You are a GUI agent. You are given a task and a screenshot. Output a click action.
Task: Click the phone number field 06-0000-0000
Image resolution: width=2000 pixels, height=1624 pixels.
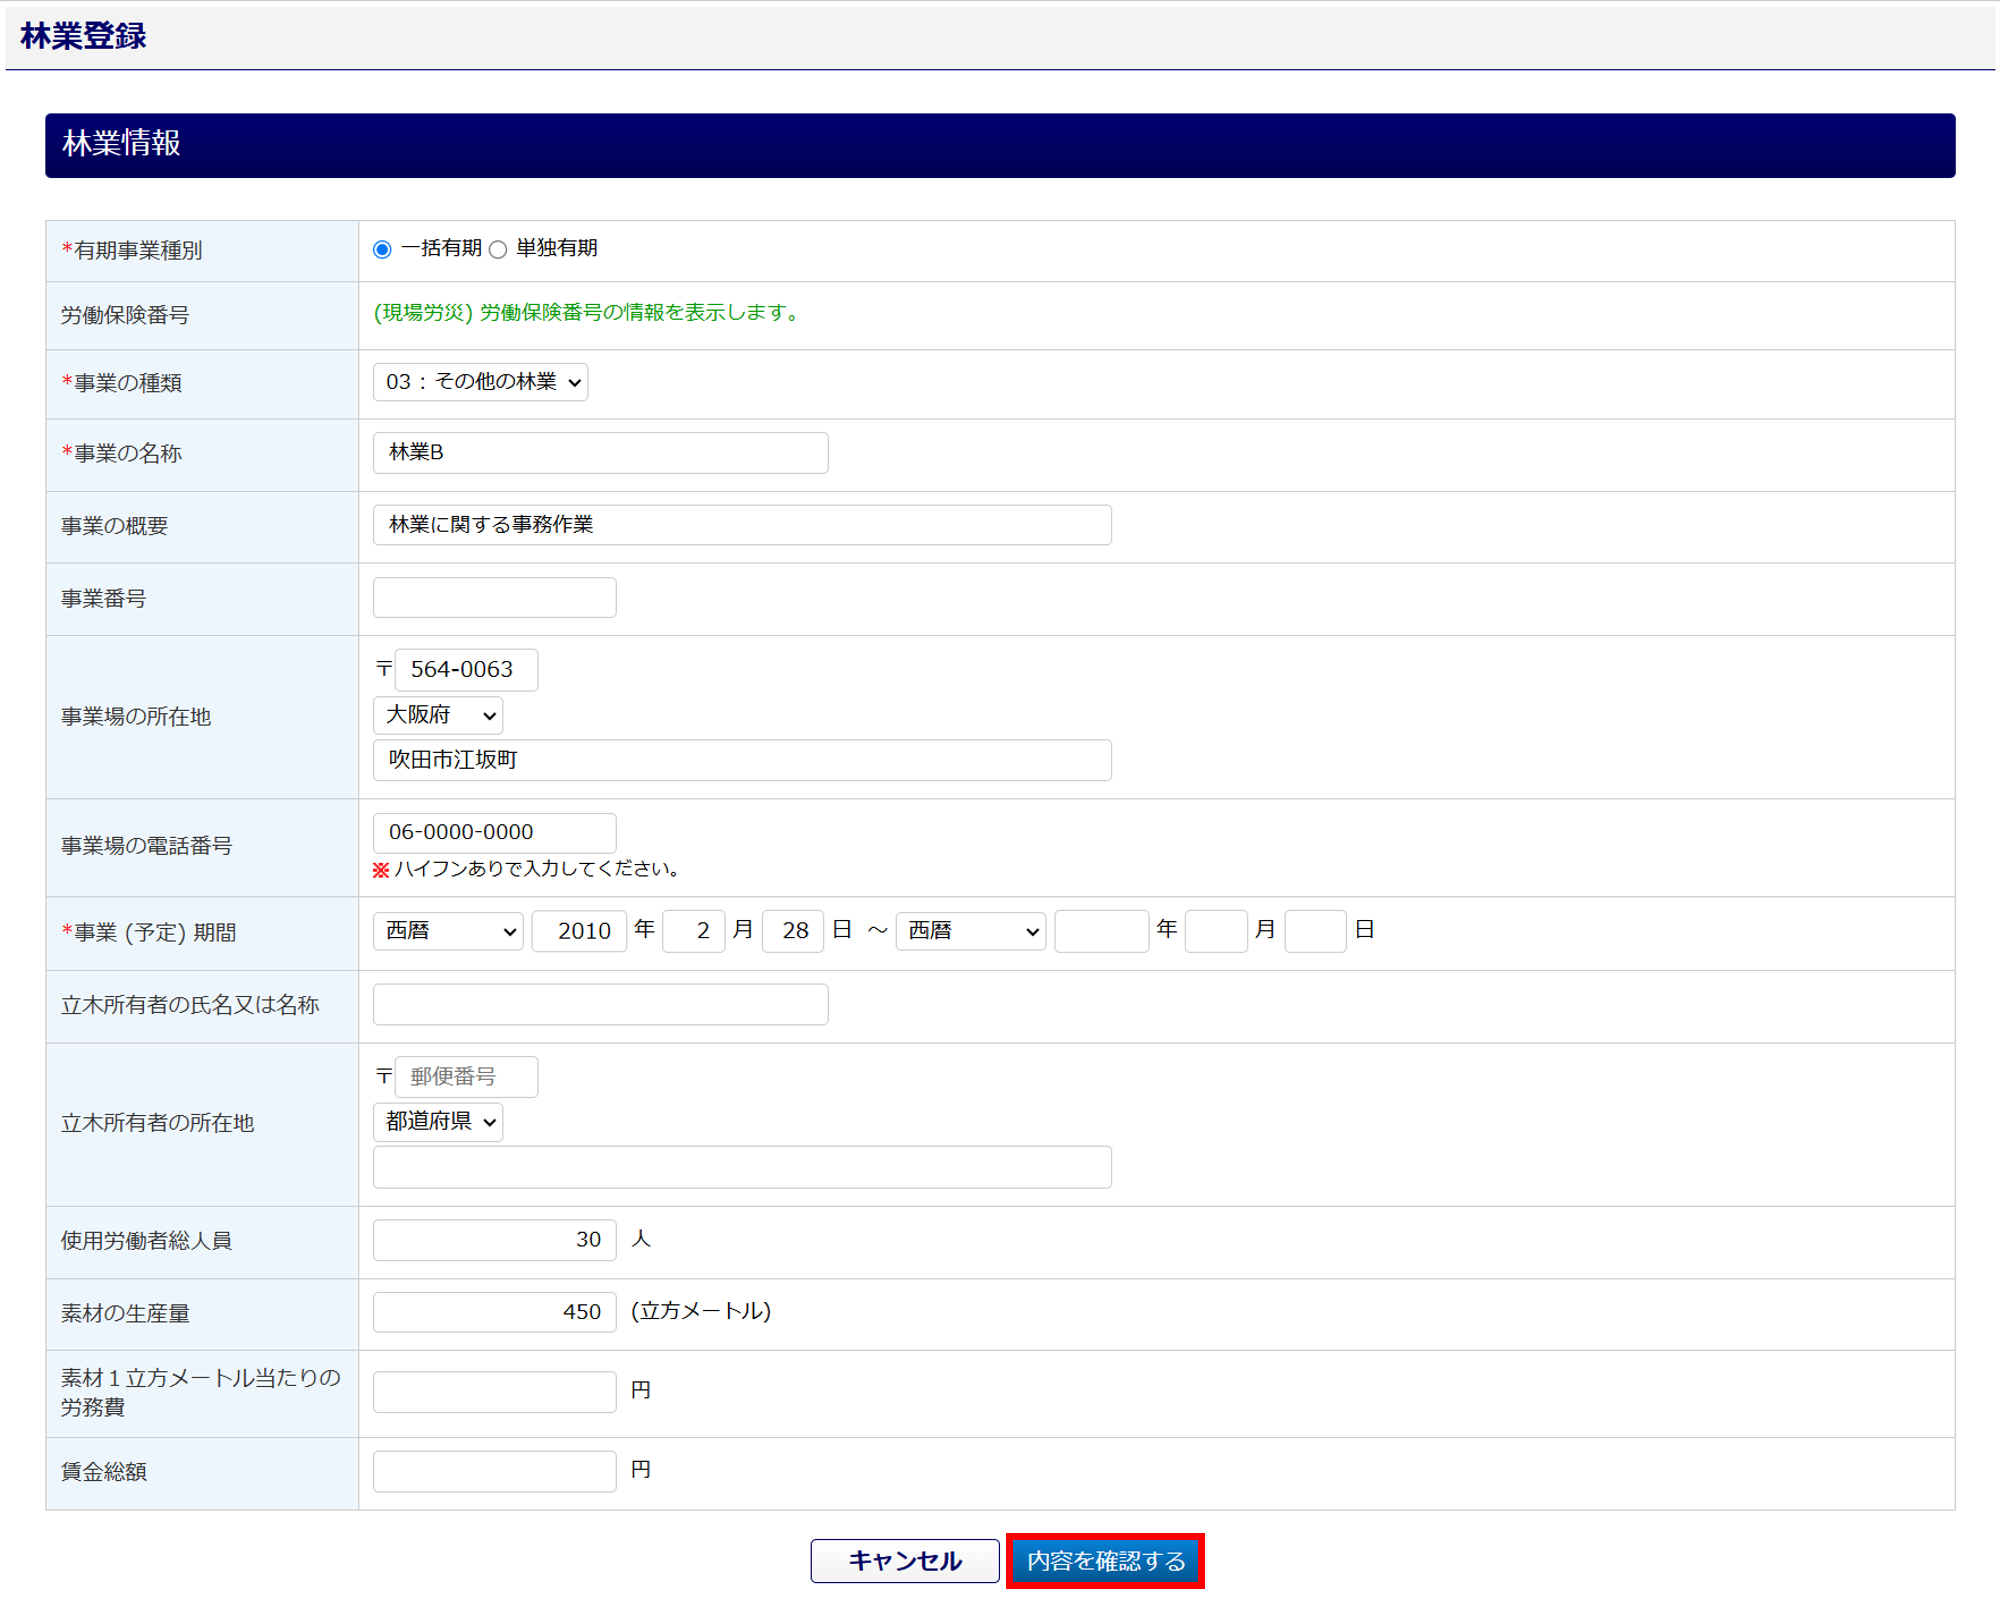tap(494, 832)
